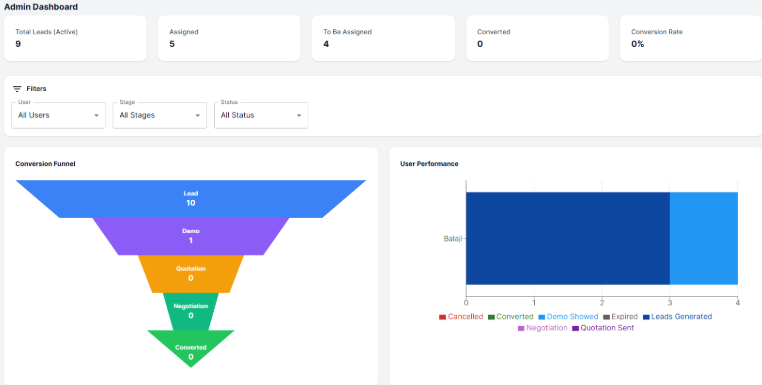Open the Status dropdown showing All Status
Screen dimensions: 762x385
click(x=261, y=115)
